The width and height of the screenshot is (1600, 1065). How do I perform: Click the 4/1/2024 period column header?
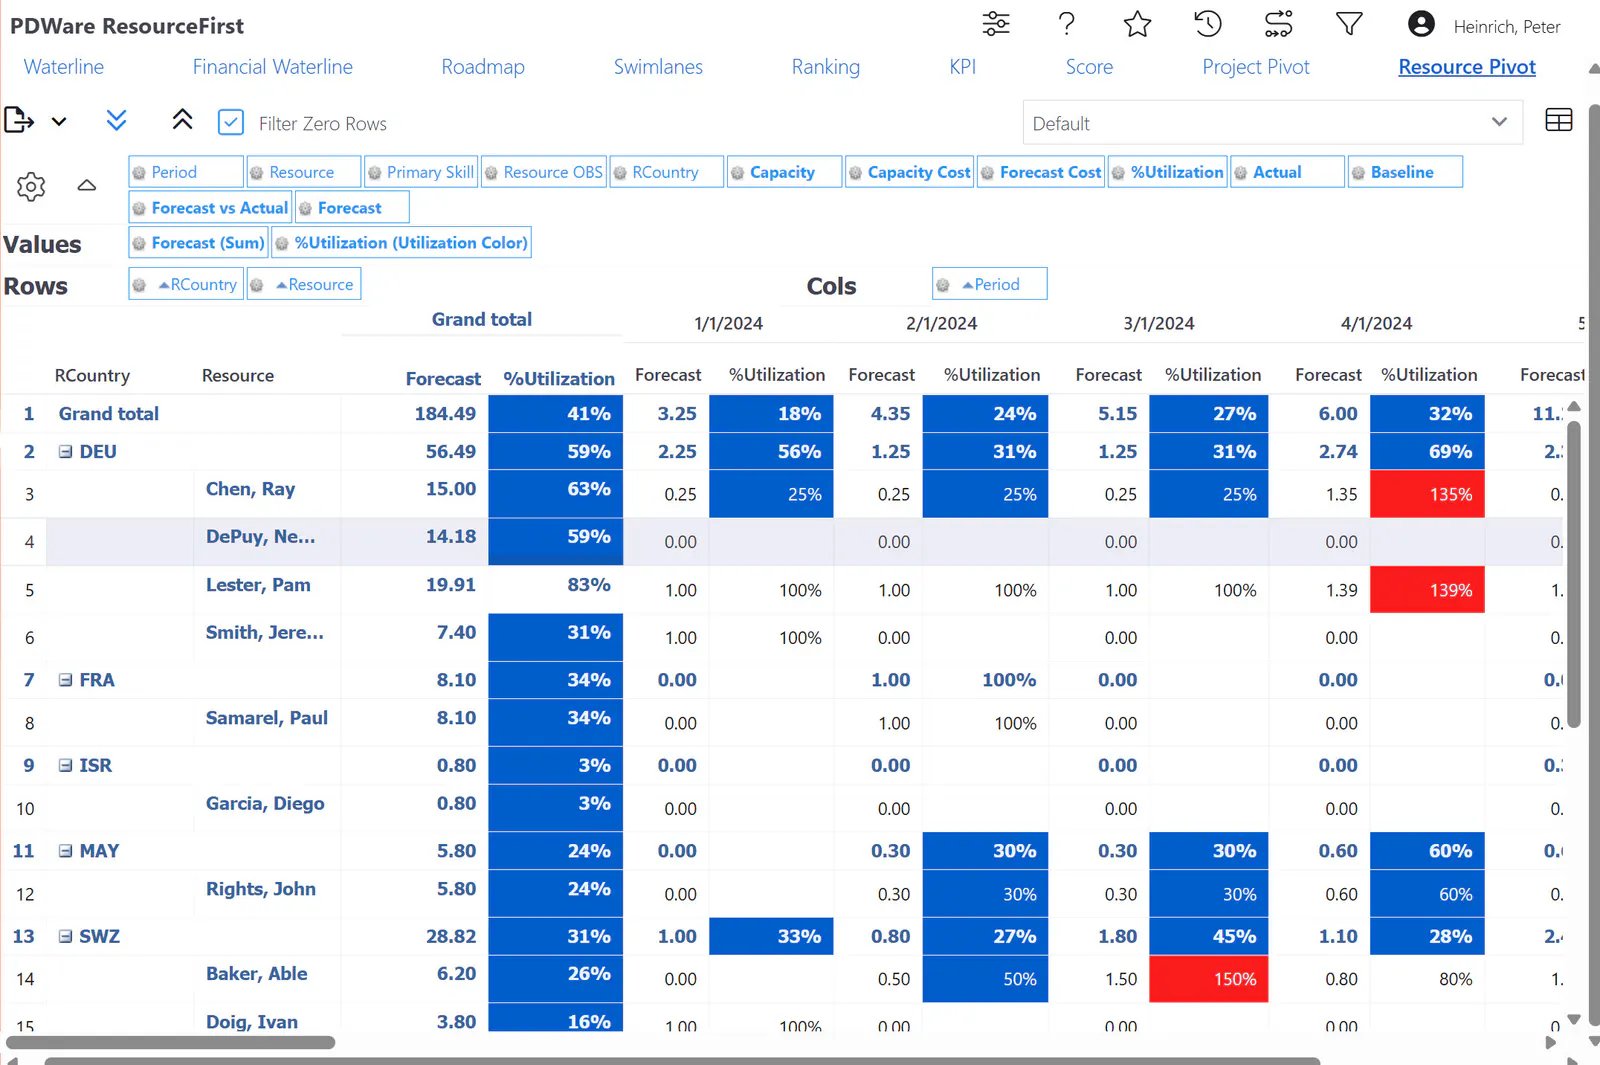(x=1376, y=323)
